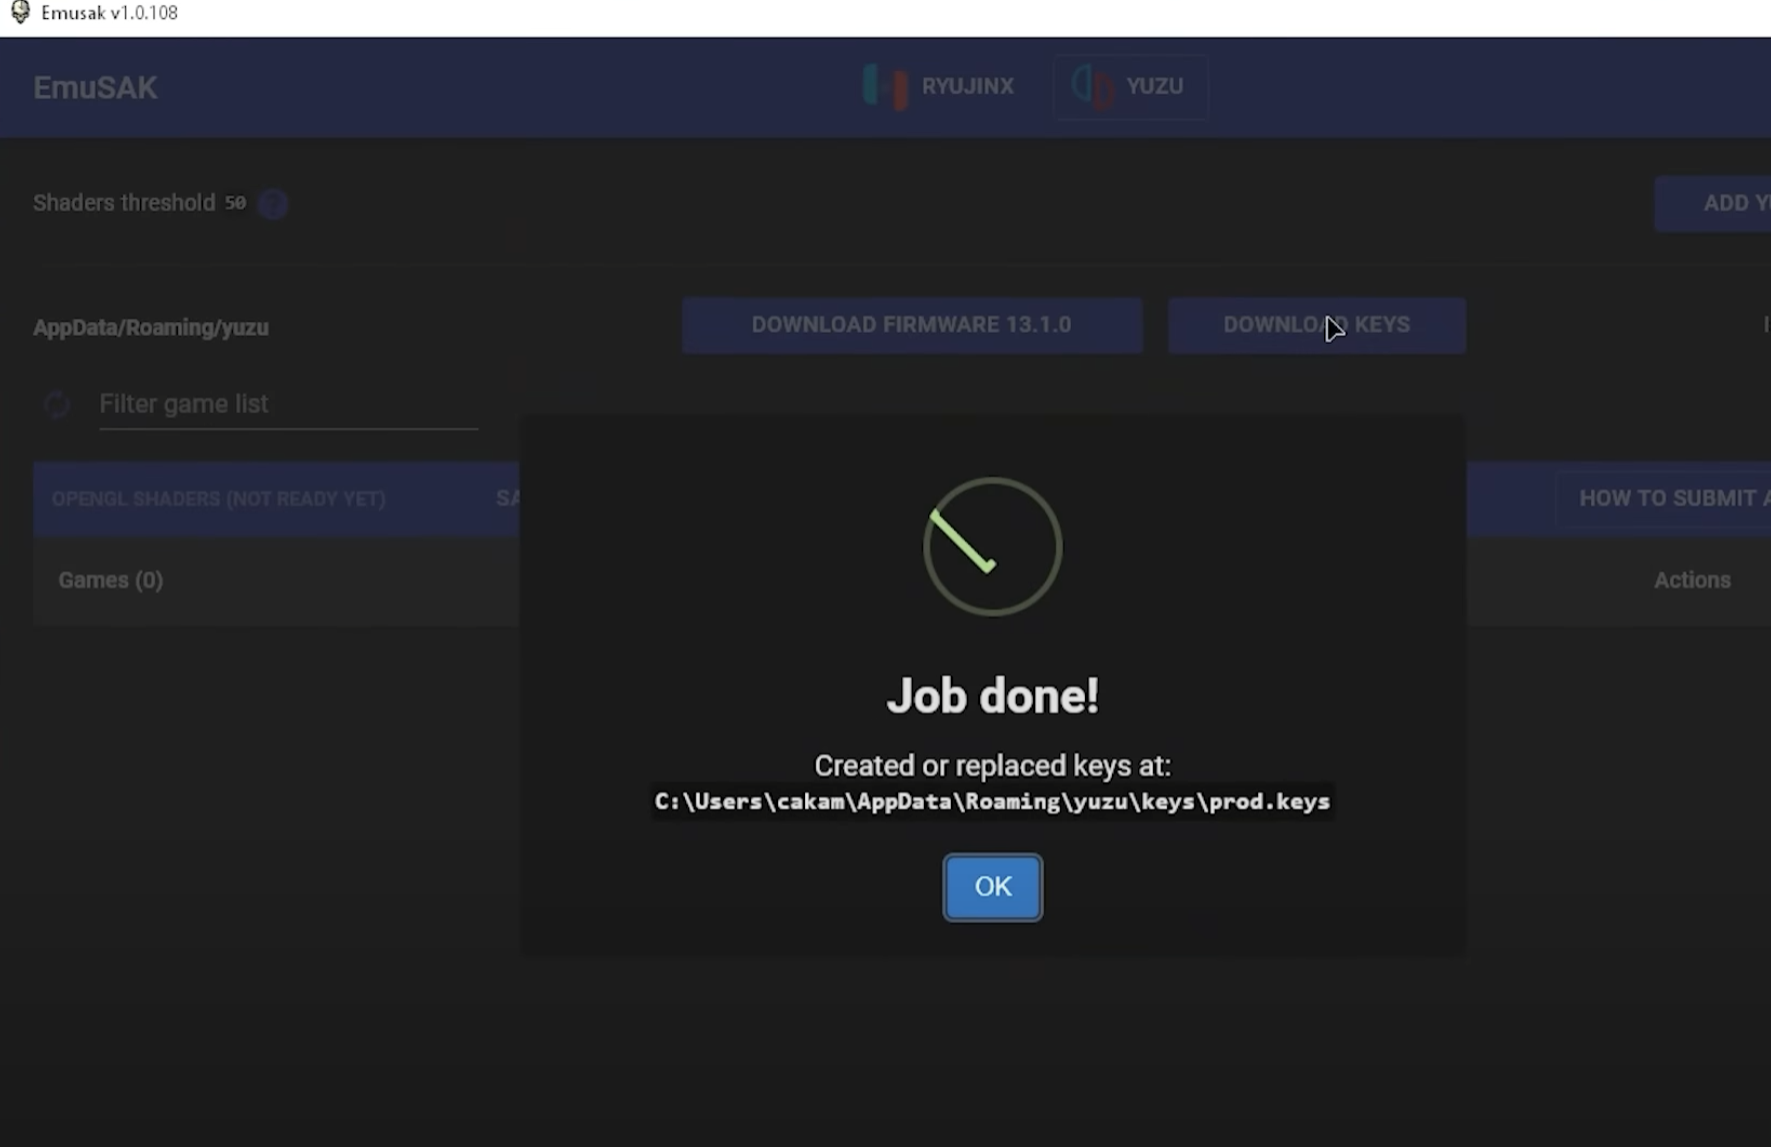Click the success checkmark animation circle
Image resolution: width=1771 pixels, height=1147 pixels.
(992, 546)
